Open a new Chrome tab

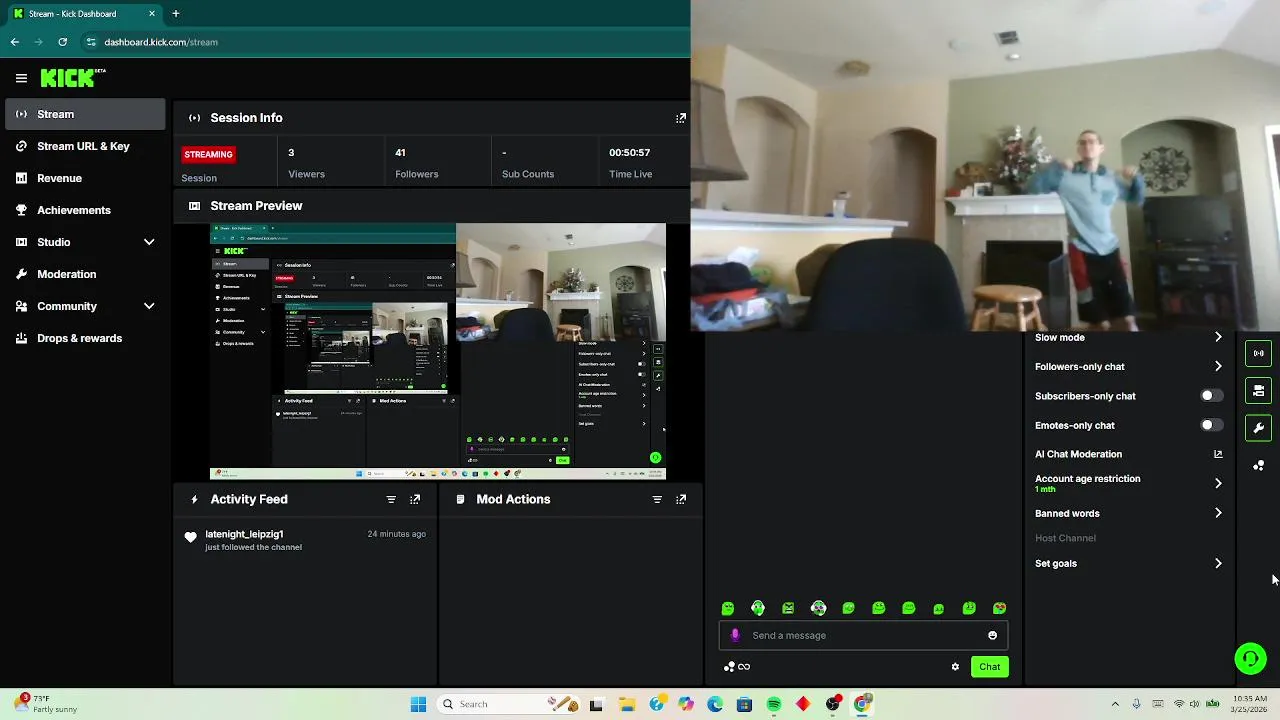pyautogui.click(x=175, y=14)
